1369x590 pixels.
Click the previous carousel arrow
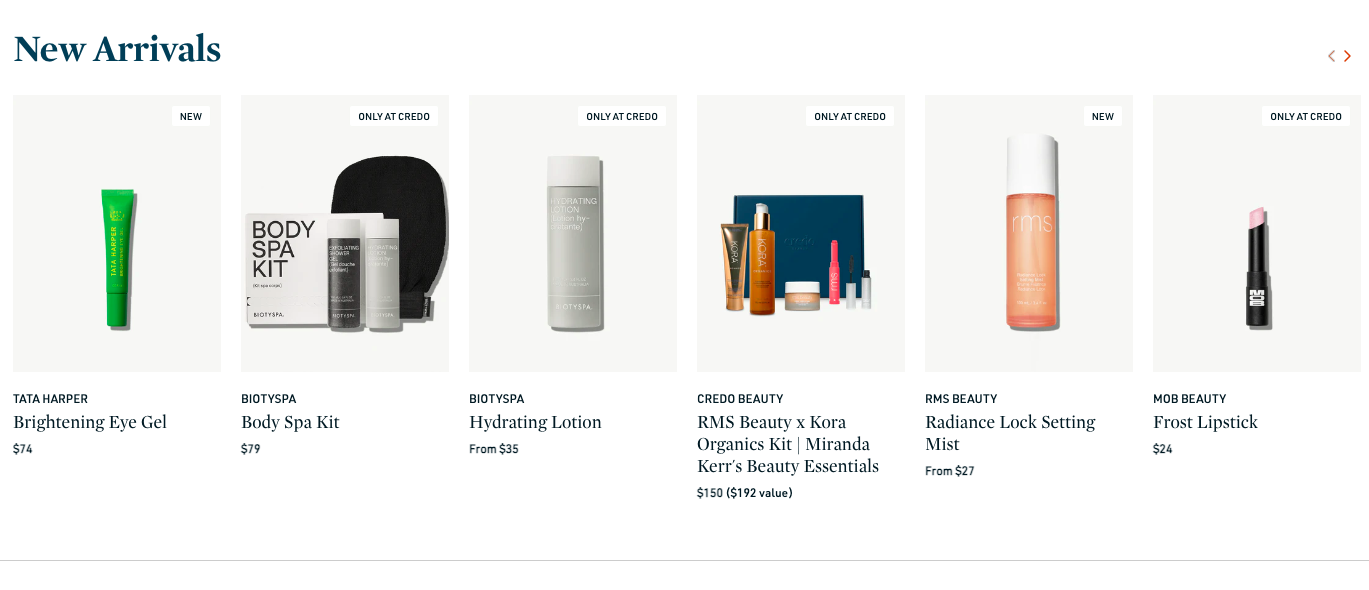pos(1331,56)
